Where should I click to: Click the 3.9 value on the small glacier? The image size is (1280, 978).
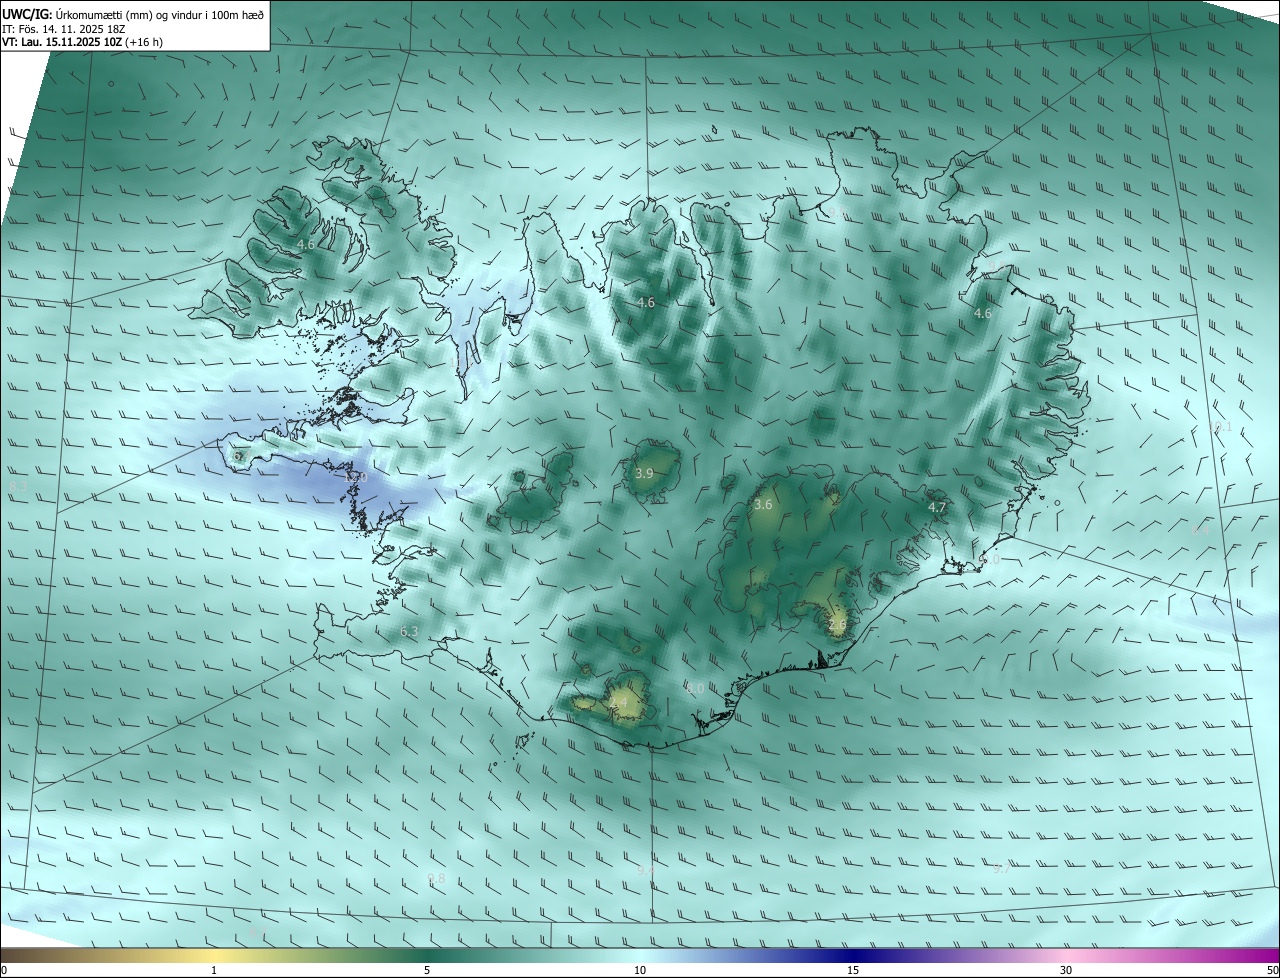pyautogui.click(x=644, y=473)
